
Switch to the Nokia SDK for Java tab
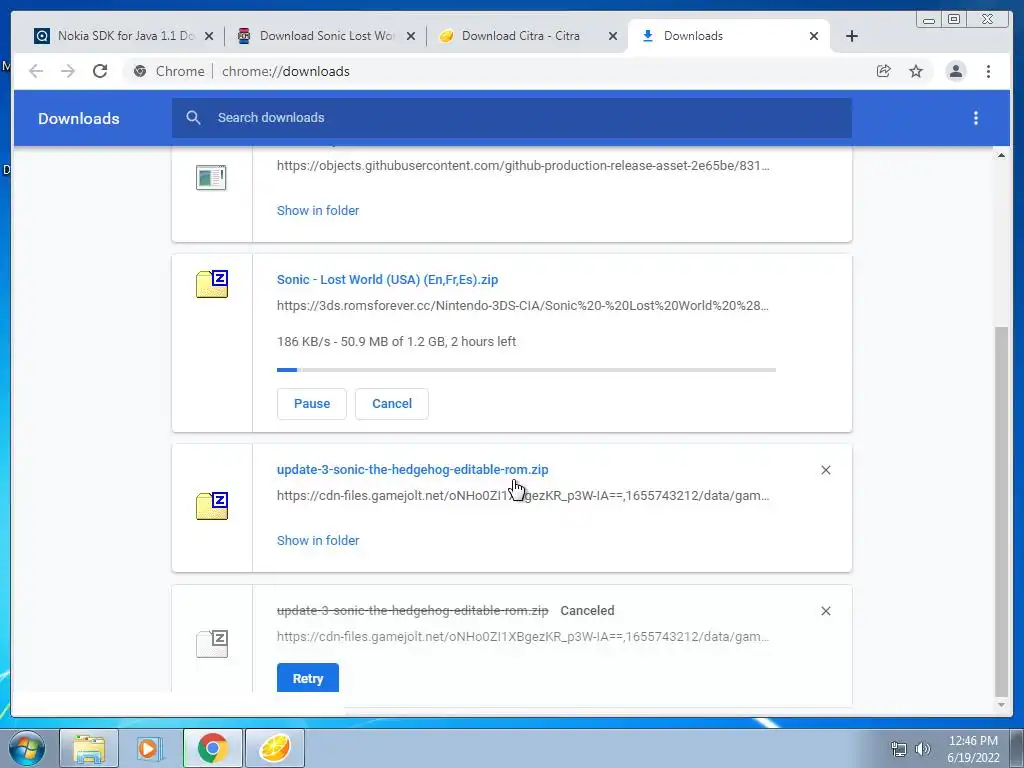point(124,36)
